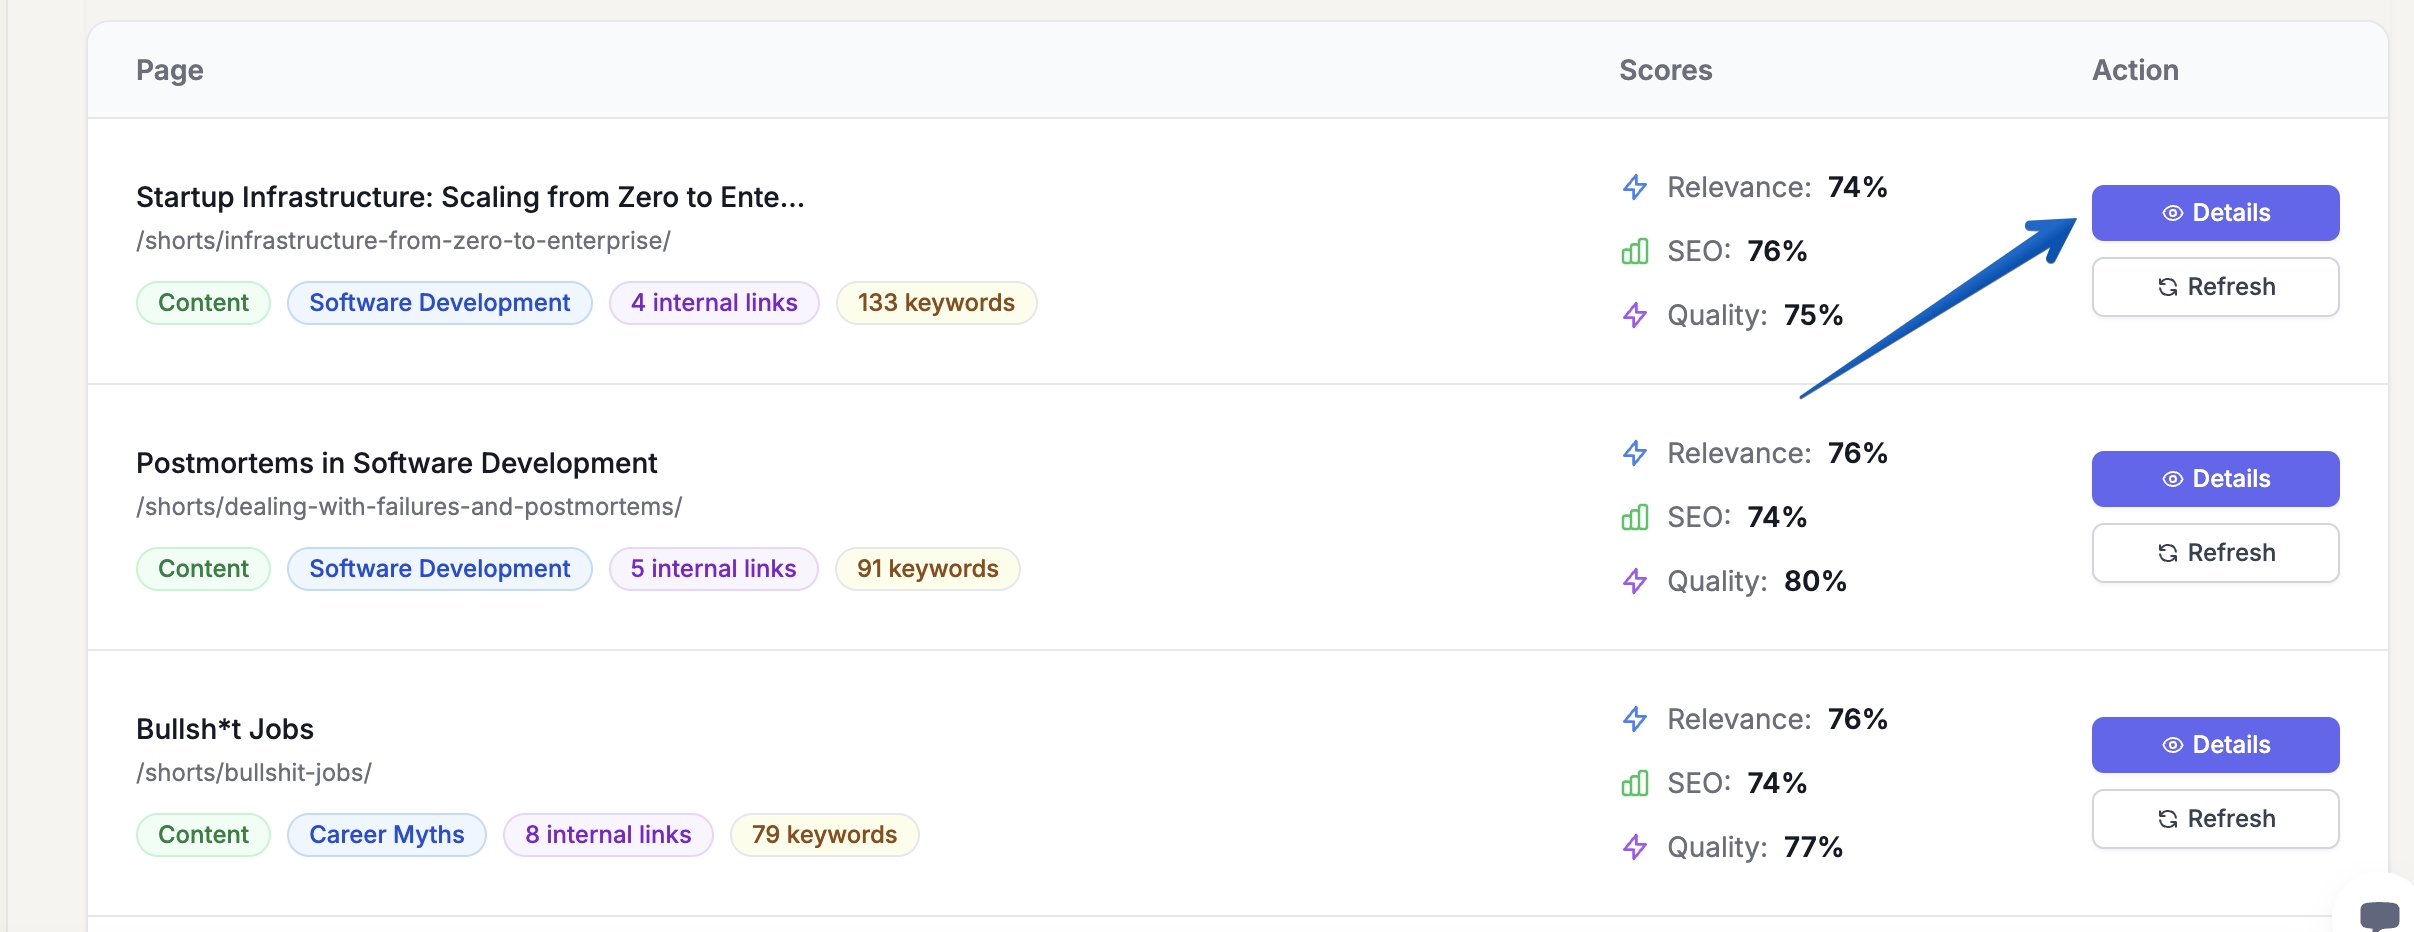Expand the 133 keywords badge on first row
This screenshot has width=2414, height=932.
click(935, 302)
